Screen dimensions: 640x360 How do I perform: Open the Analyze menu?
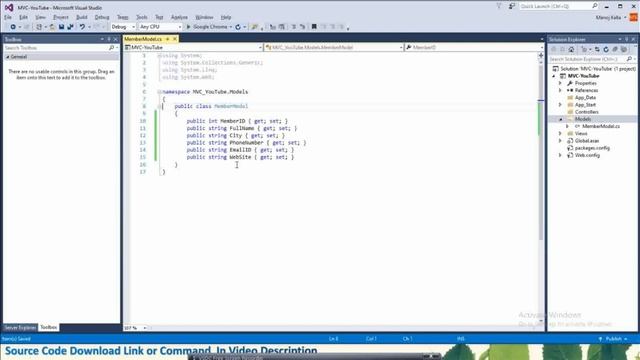tap(179, 17)
